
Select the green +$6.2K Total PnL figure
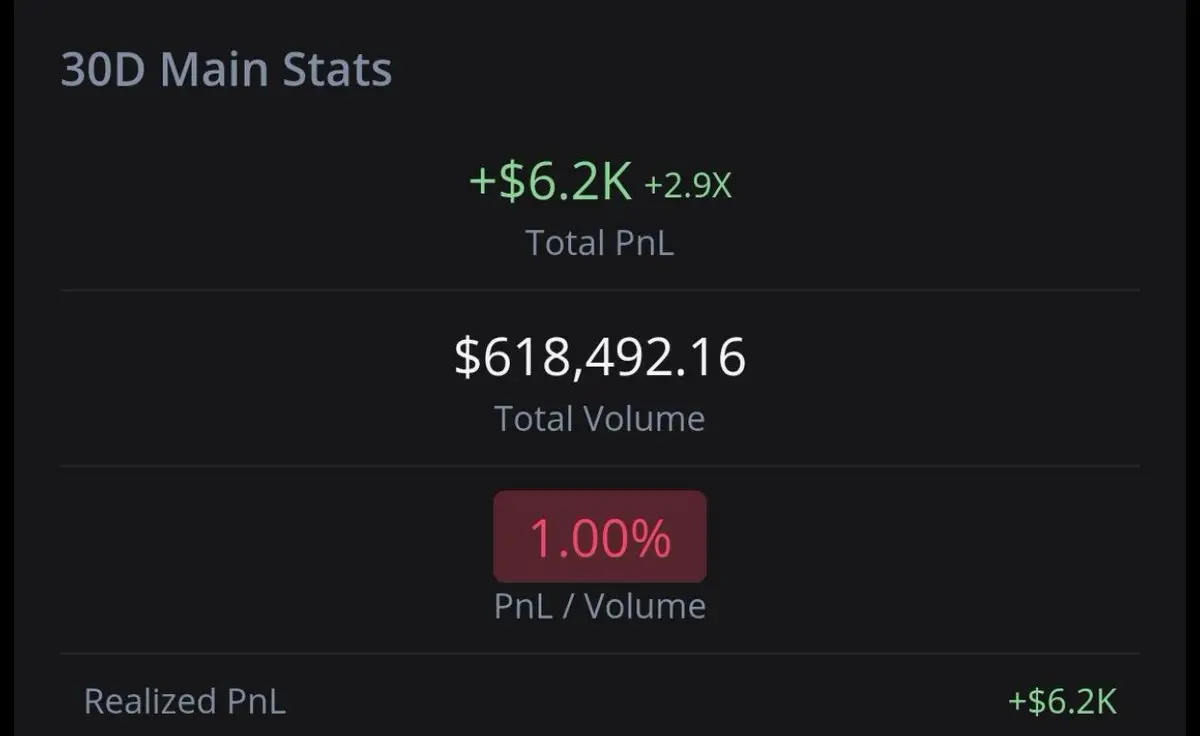(550, 183)
